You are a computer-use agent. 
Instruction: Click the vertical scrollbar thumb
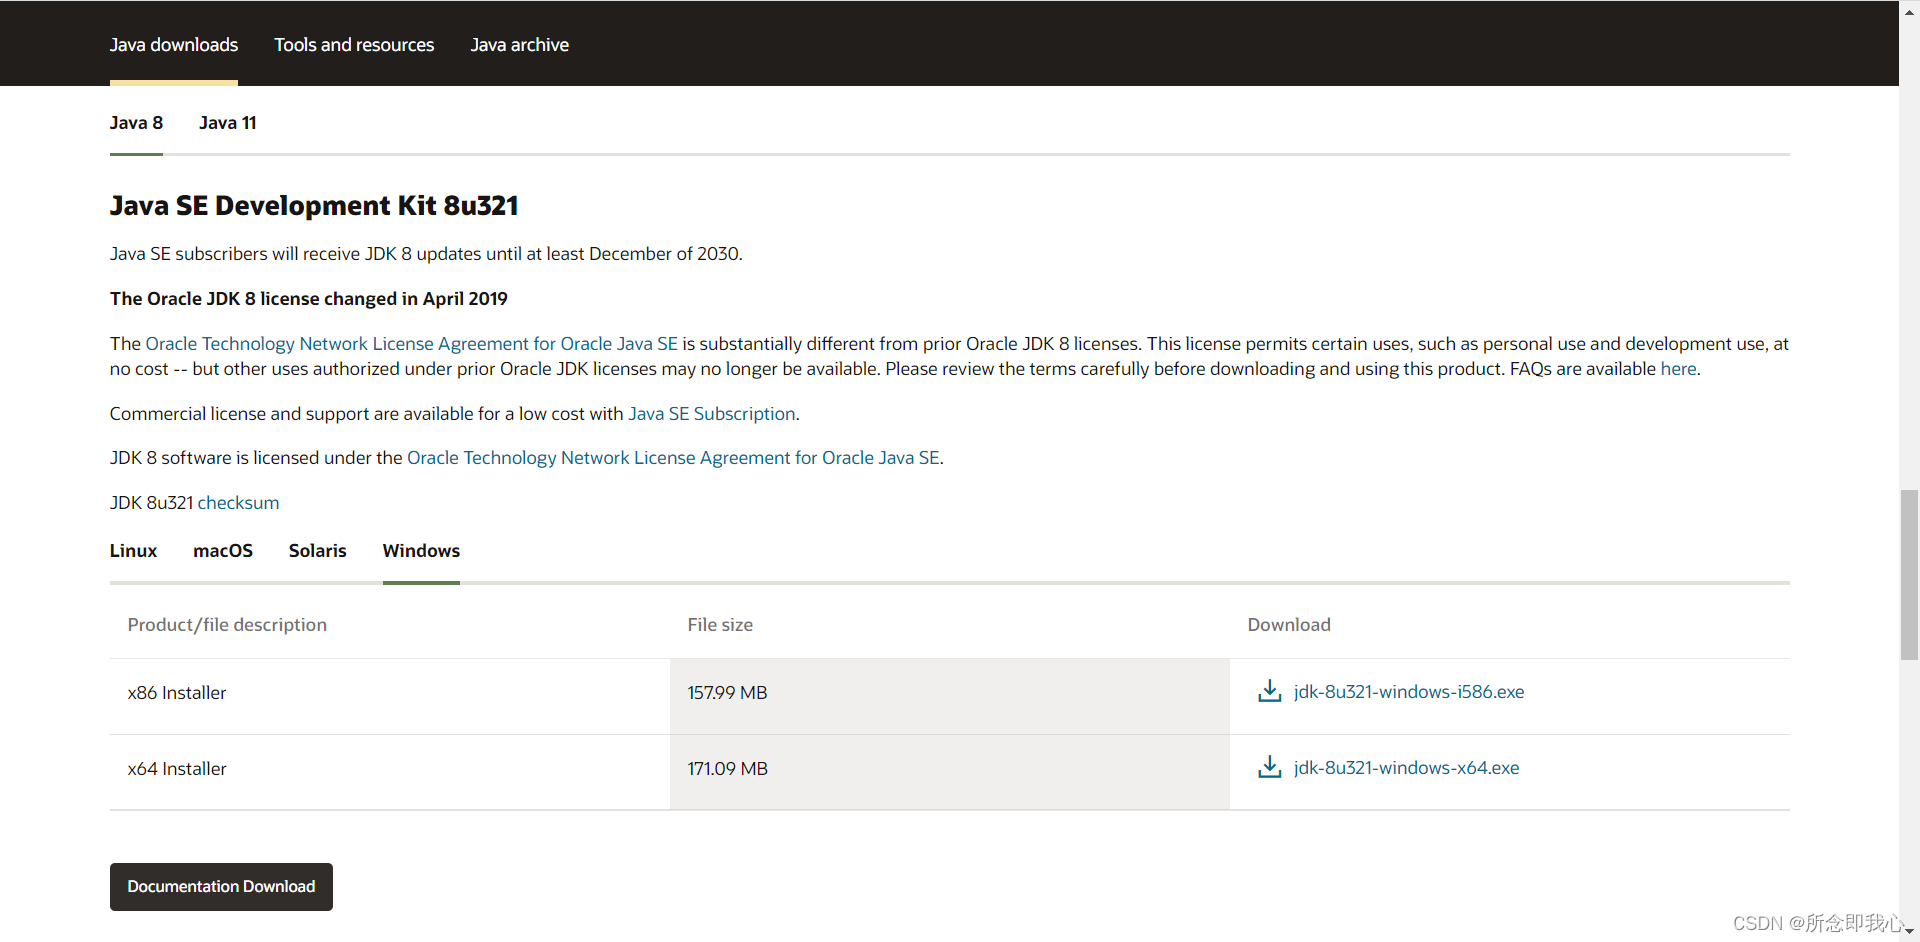point(1909,575)
